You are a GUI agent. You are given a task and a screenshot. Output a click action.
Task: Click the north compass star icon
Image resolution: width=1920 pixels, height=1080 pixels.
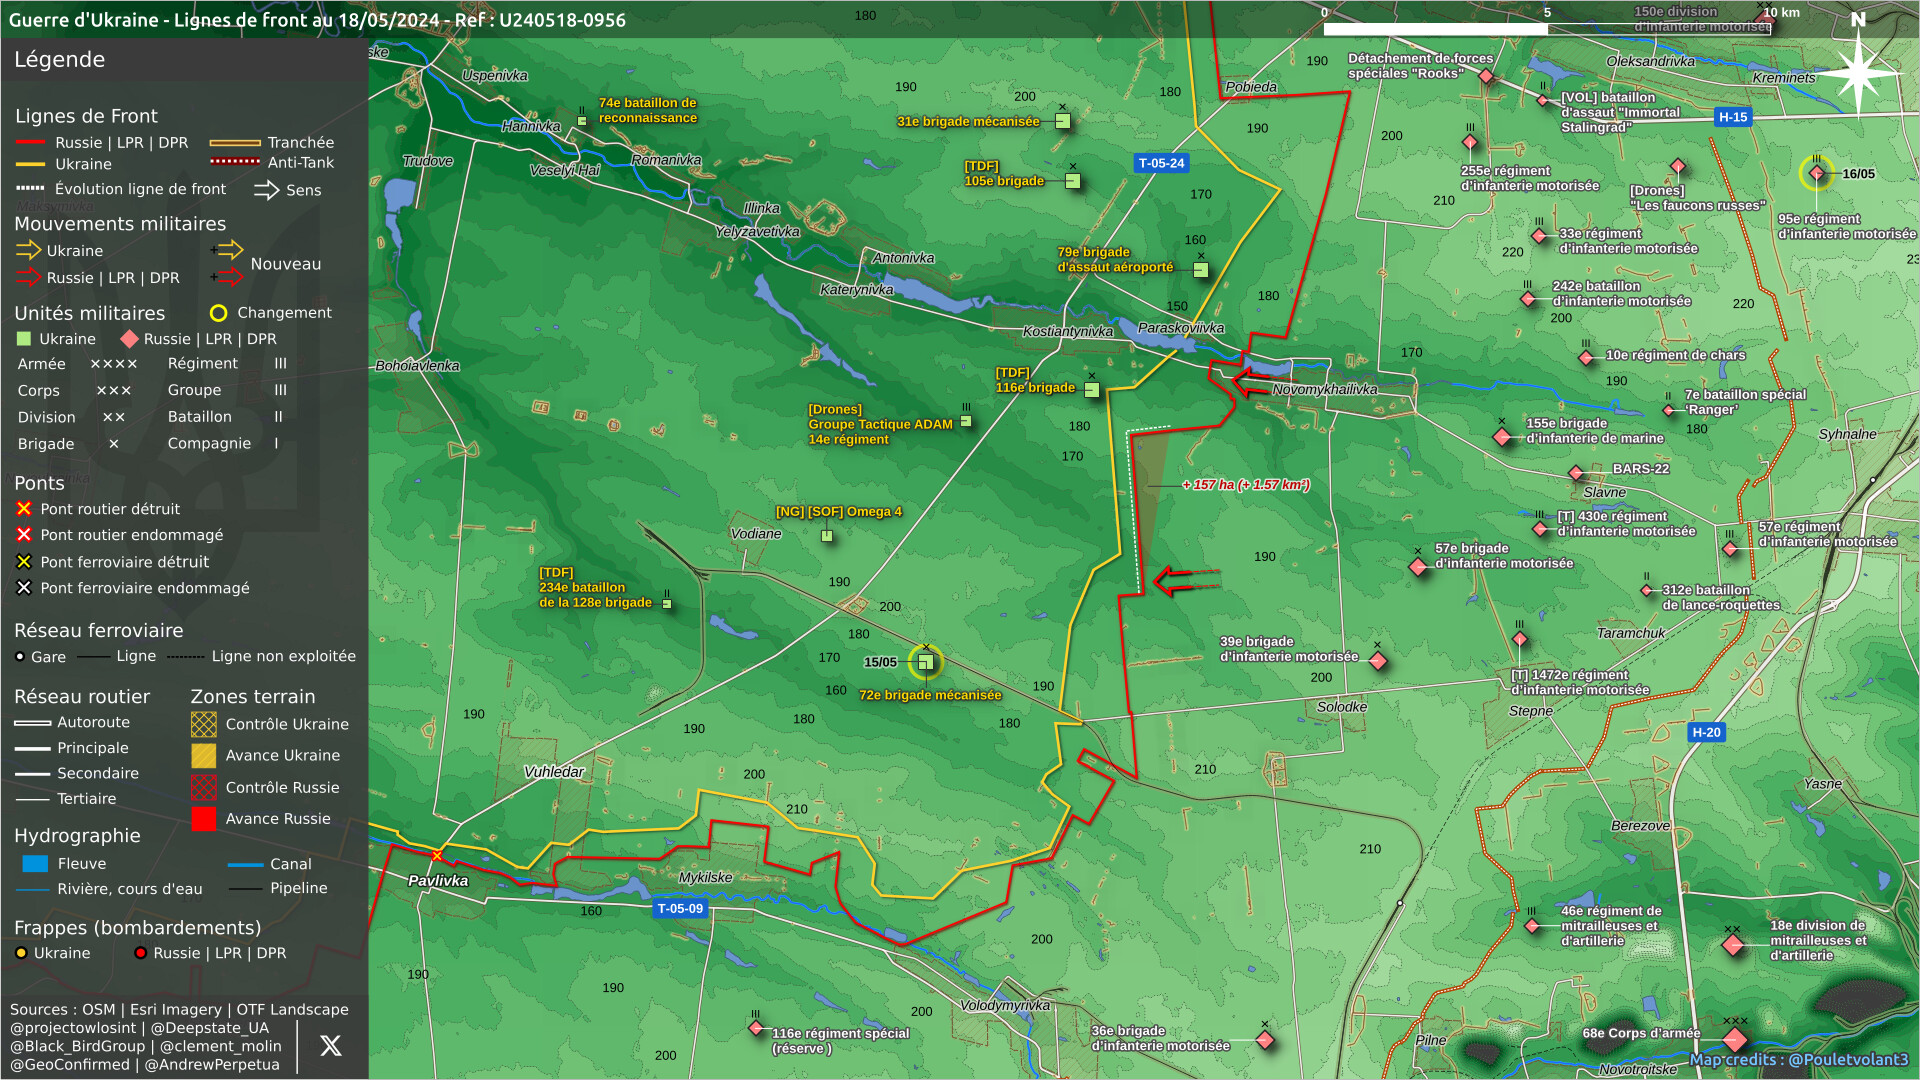click(1857, 72)
